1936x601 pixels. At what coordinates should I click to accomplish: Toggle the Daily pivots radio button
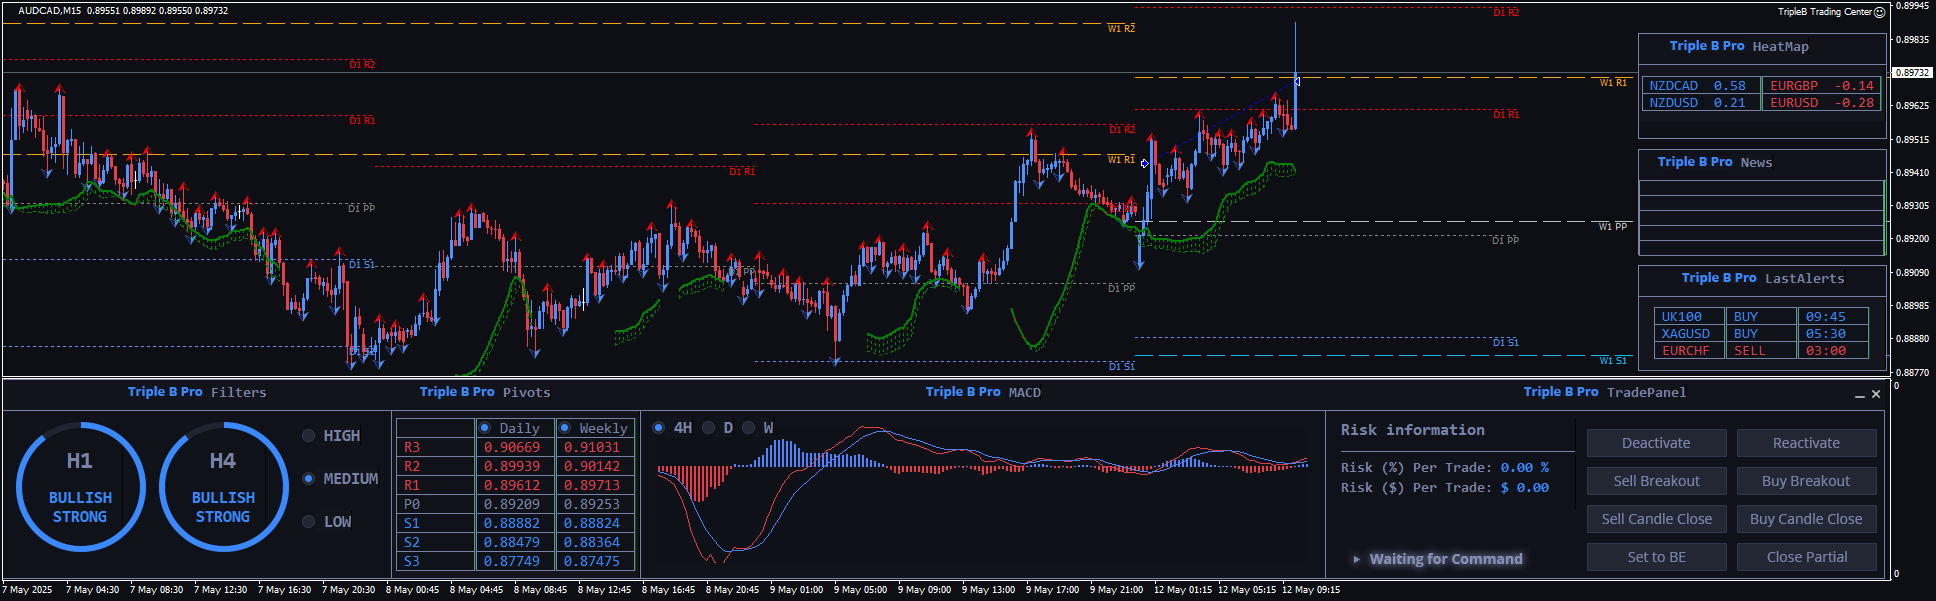[x=485, y=428]
